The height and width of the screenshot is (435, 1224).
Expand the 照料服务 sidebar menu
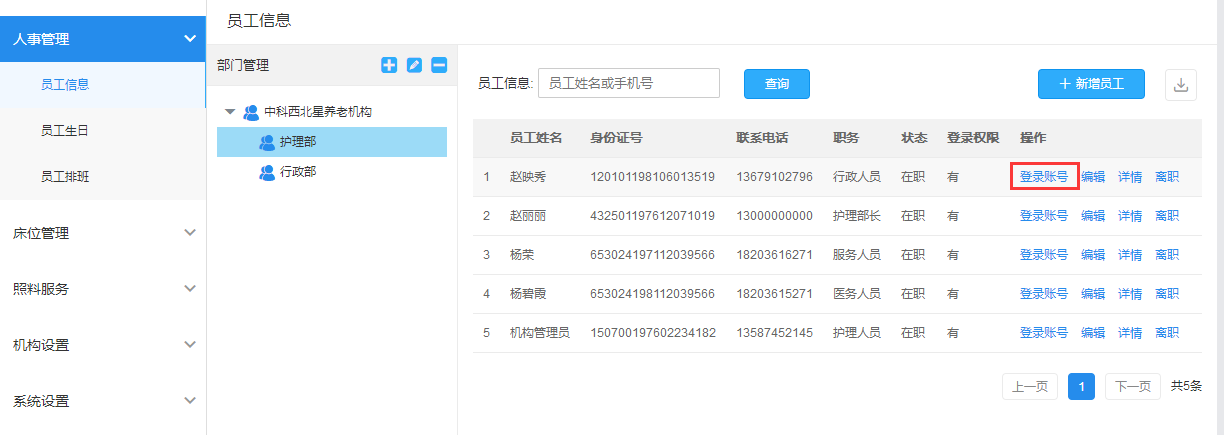tap(190, 289)
